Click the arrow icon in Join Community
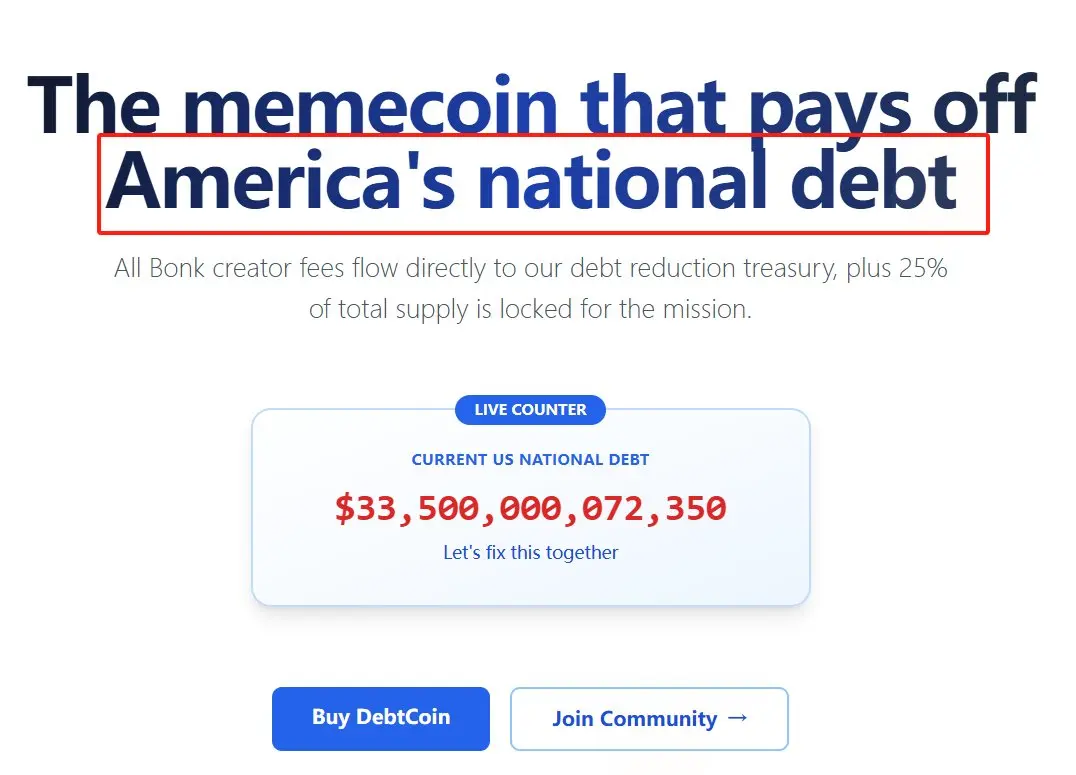The width and height of the screenshot is (1076, 775). click(738, 717)
